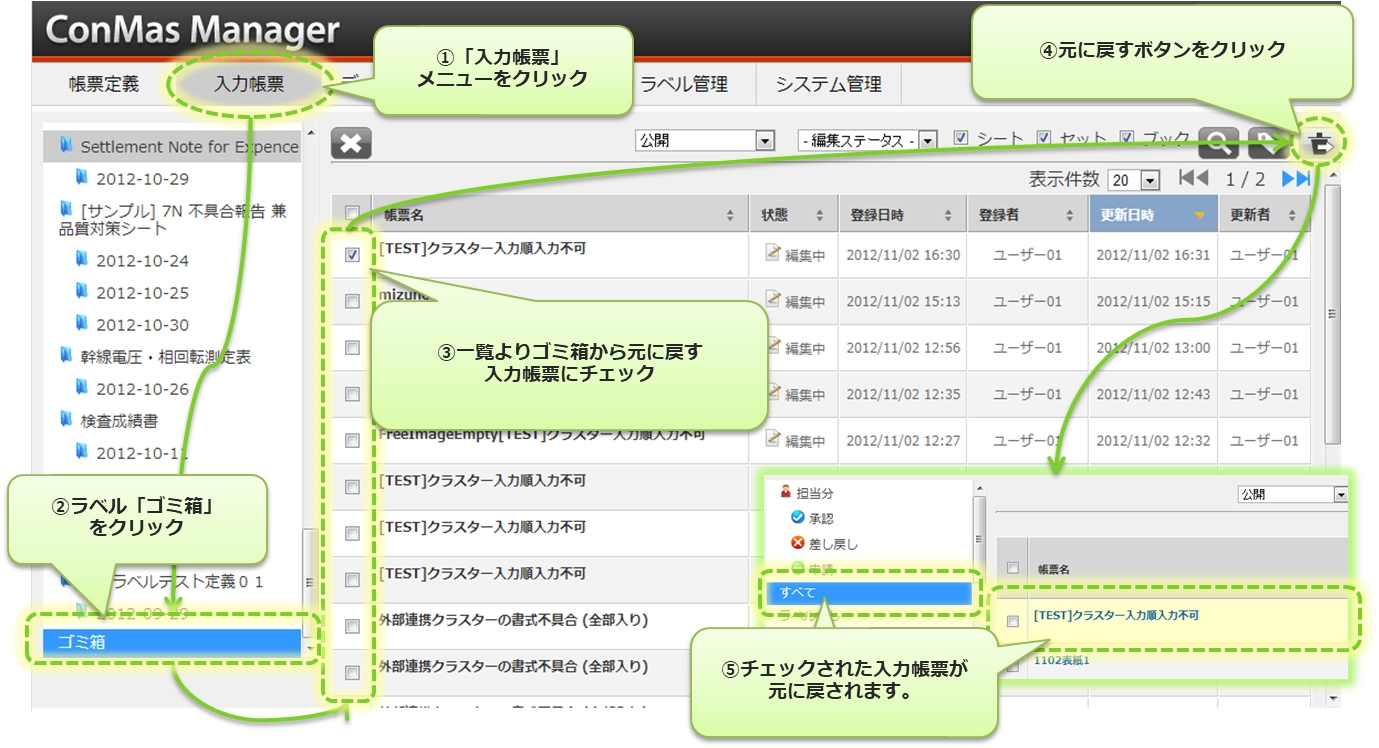Click the 承認 approved filter icon
The width and height of the screenshot is (1379, 748).
coord(797,518)
